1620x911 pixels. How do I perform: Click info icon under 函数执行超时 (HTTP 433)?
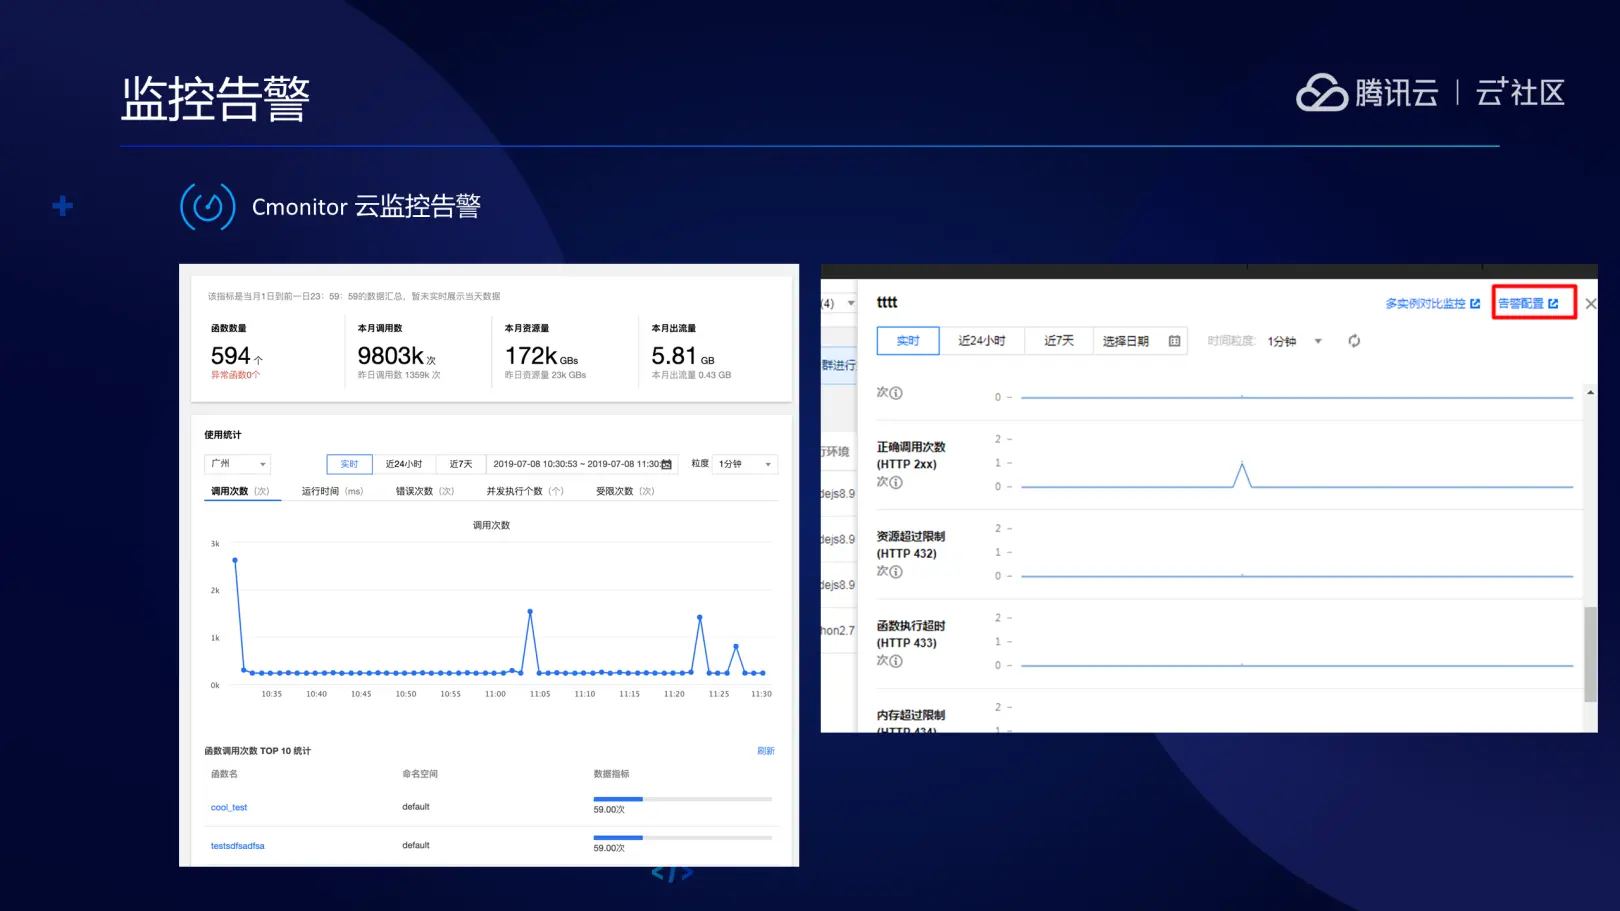(x=896, y=661)
